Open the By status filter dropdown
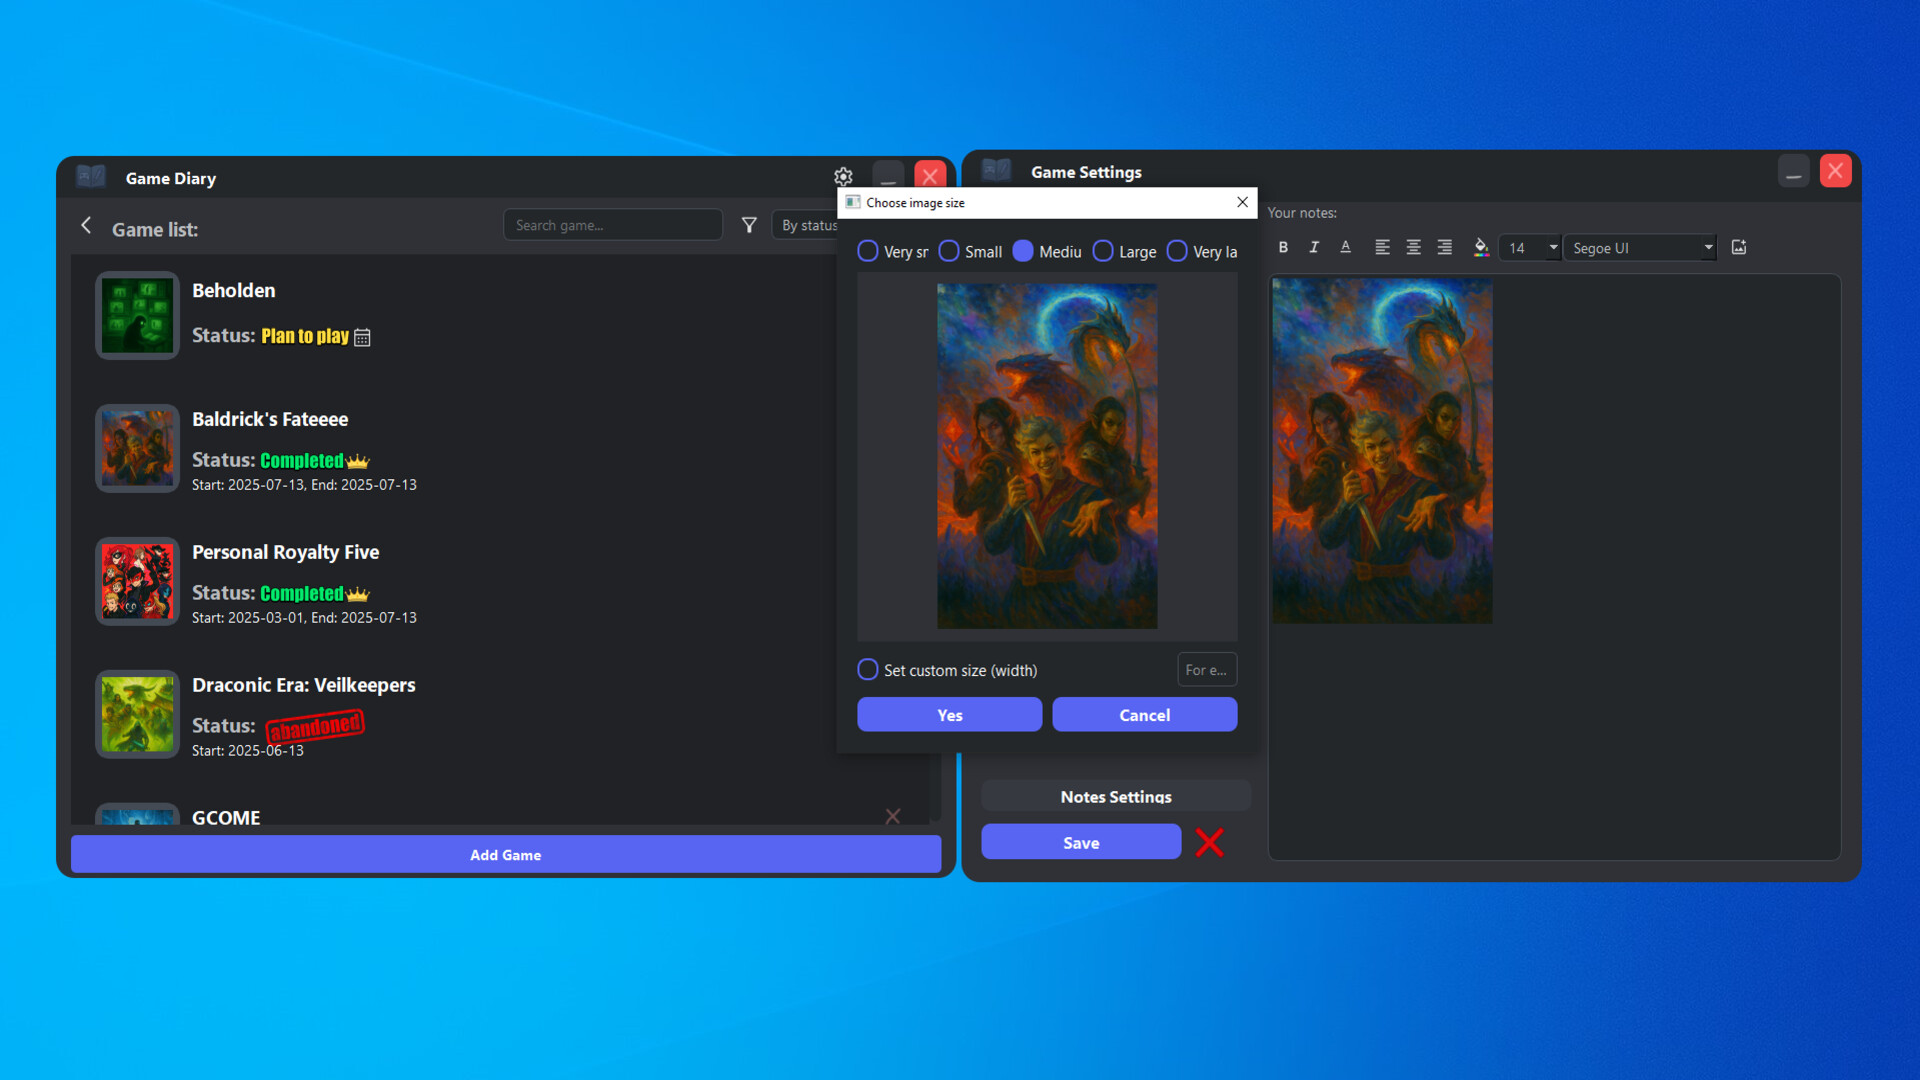 810,225
